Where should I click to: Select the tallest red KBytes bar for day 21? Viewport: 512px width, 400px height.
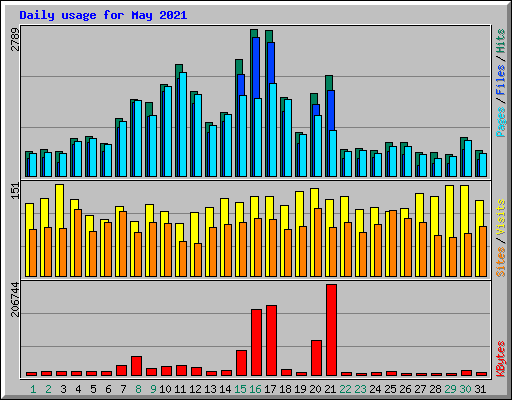point(331,330)
